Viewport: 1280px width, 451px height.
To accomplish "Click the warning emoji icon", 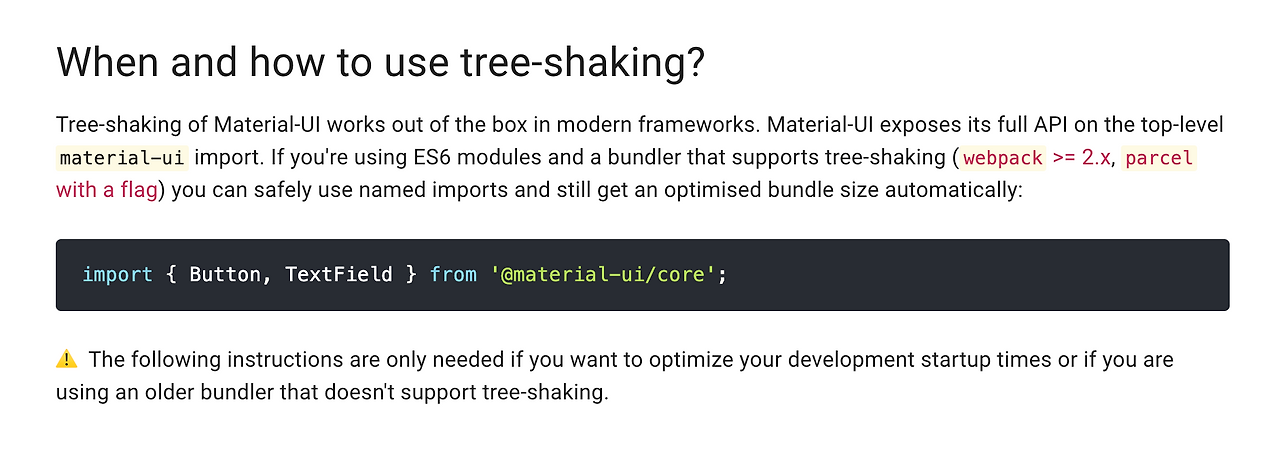I will 67,359.
